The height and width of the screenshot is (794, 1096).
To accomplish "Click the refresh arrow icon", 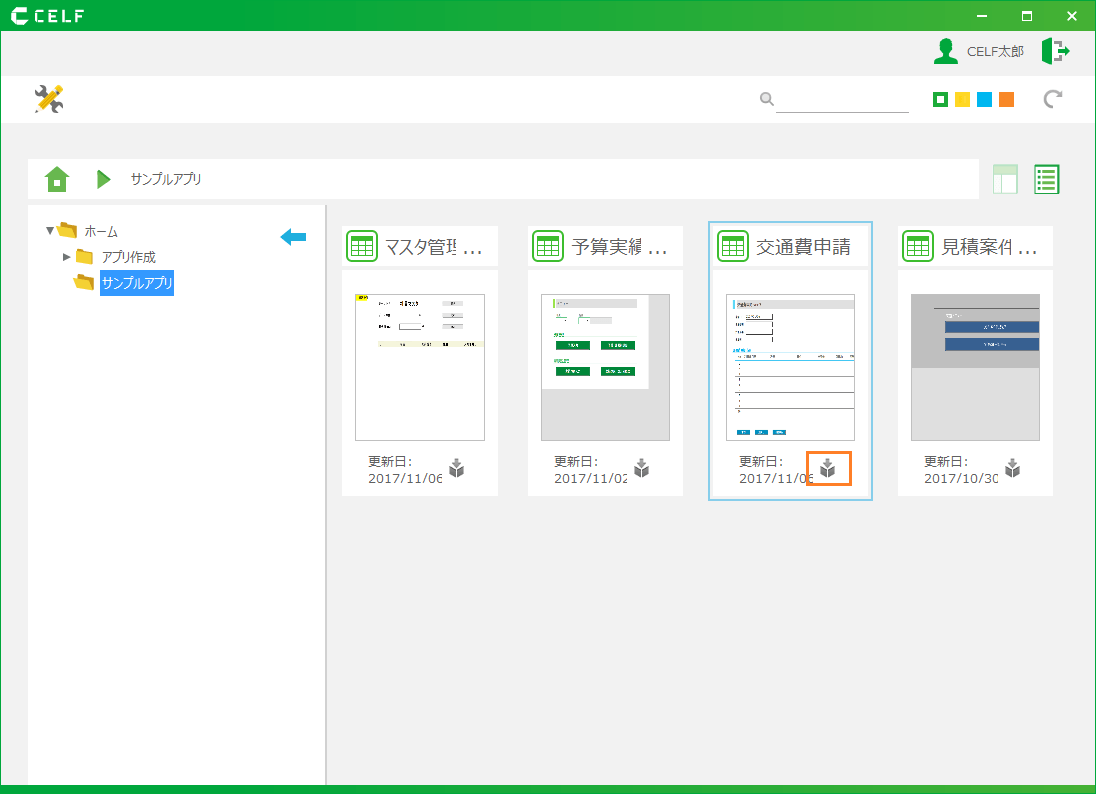I will point(1053,99).
